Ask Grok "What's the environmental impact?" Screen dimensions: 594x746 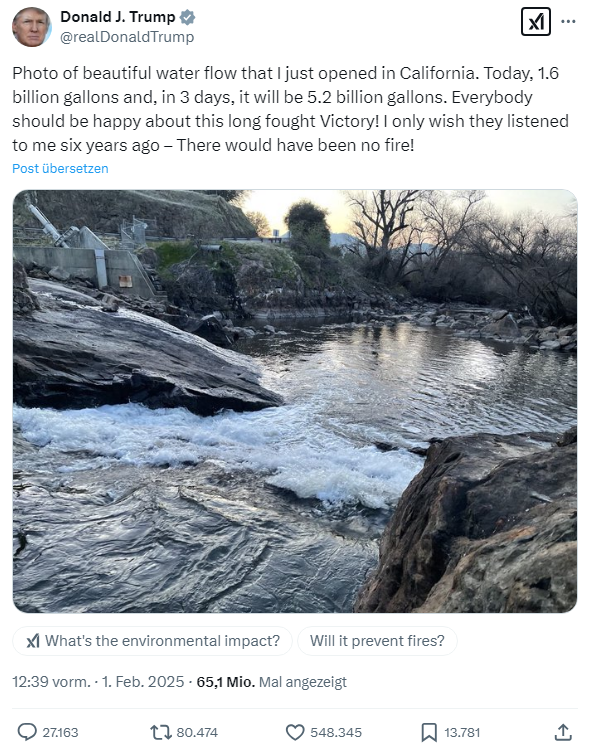point(152,641)
